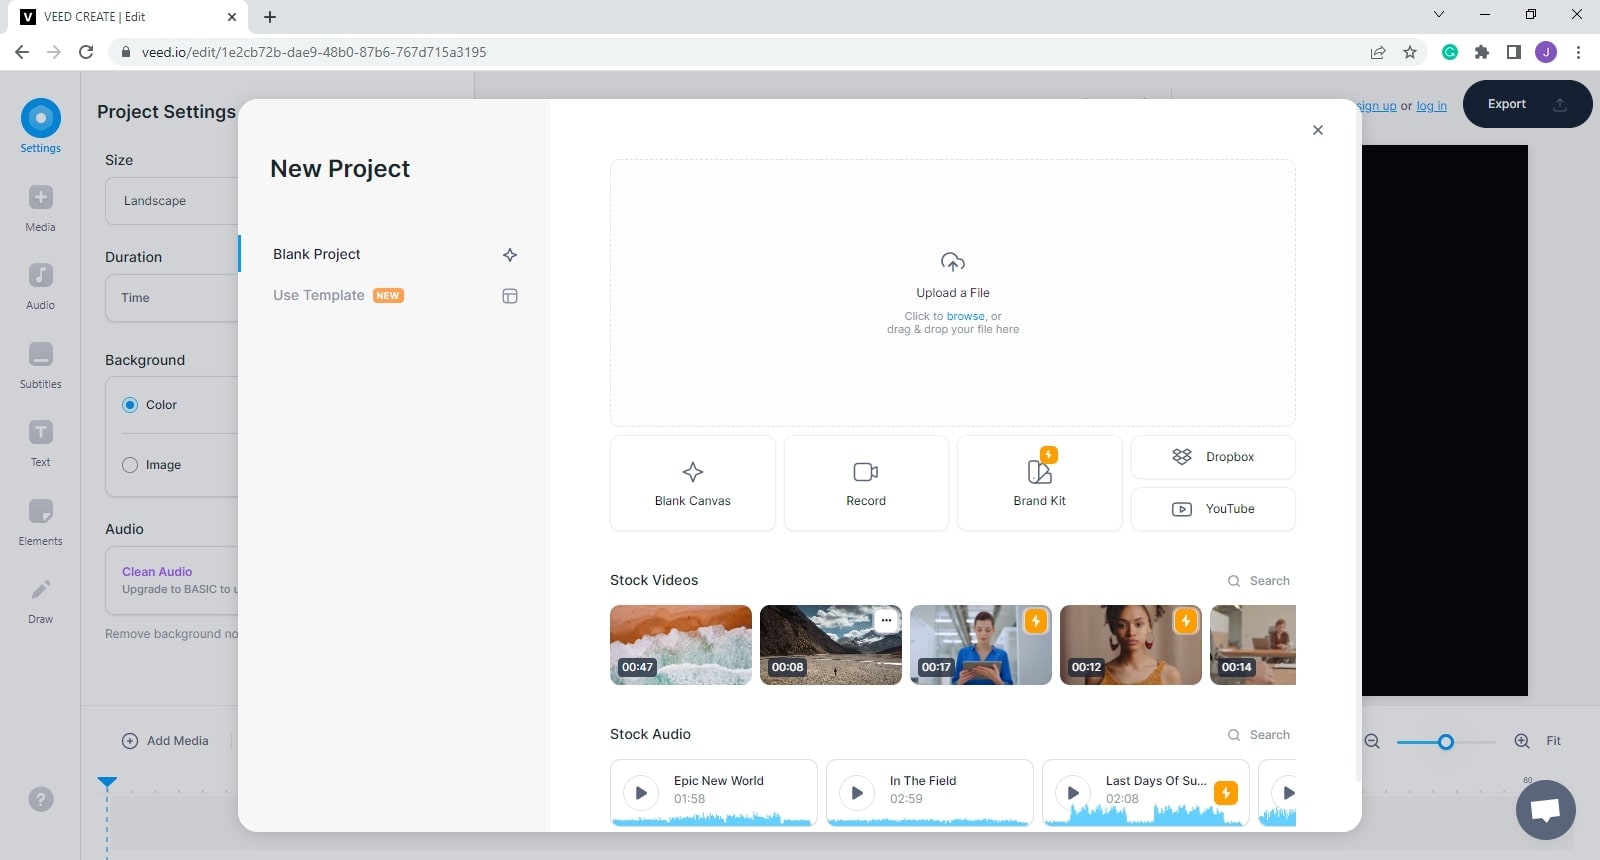Screen dimensions: 1600x860
Task: Select the 00:14 stock video thumbnail
Action: click(1253, 645)
